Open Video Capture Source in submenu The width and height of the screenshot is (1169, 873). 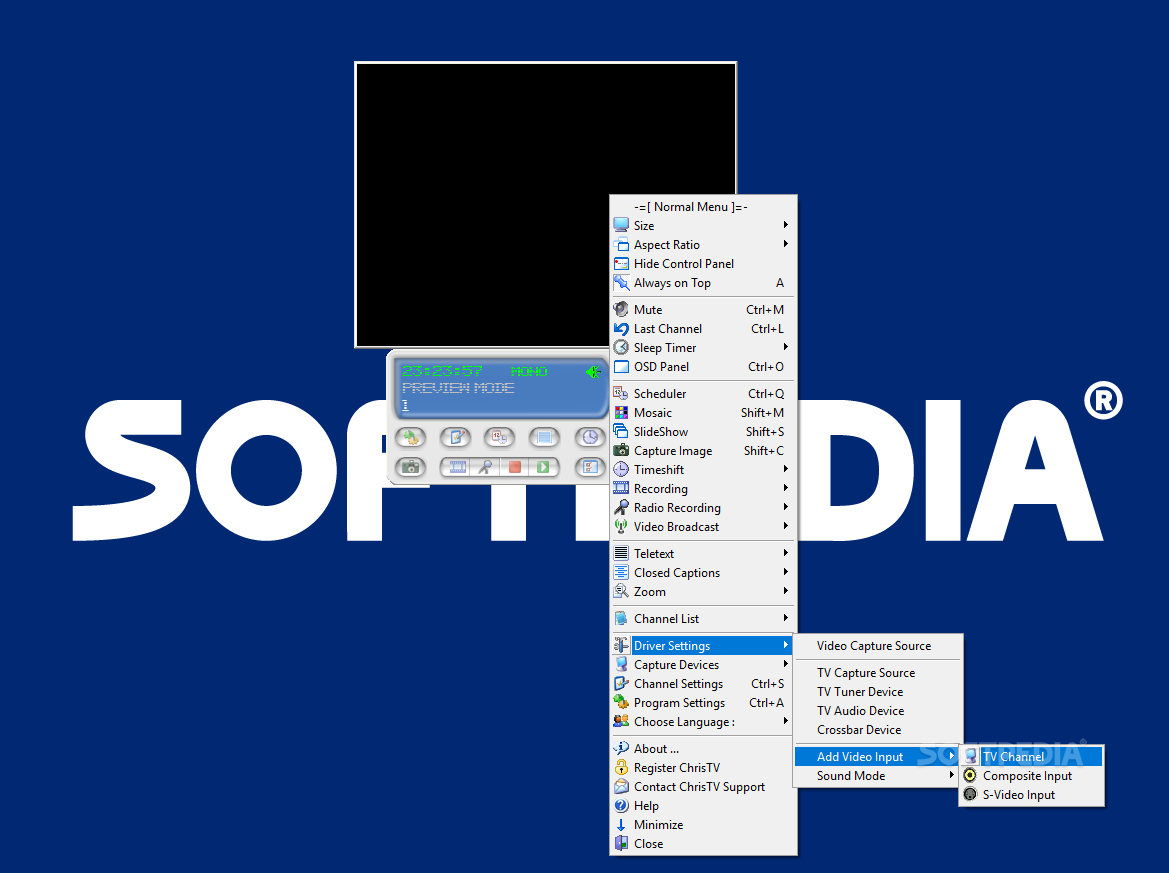pos(878,646)
